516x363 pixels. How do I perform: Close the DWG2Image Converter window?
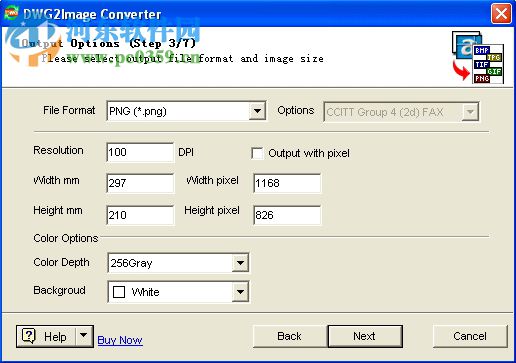[x=501, y=14]
